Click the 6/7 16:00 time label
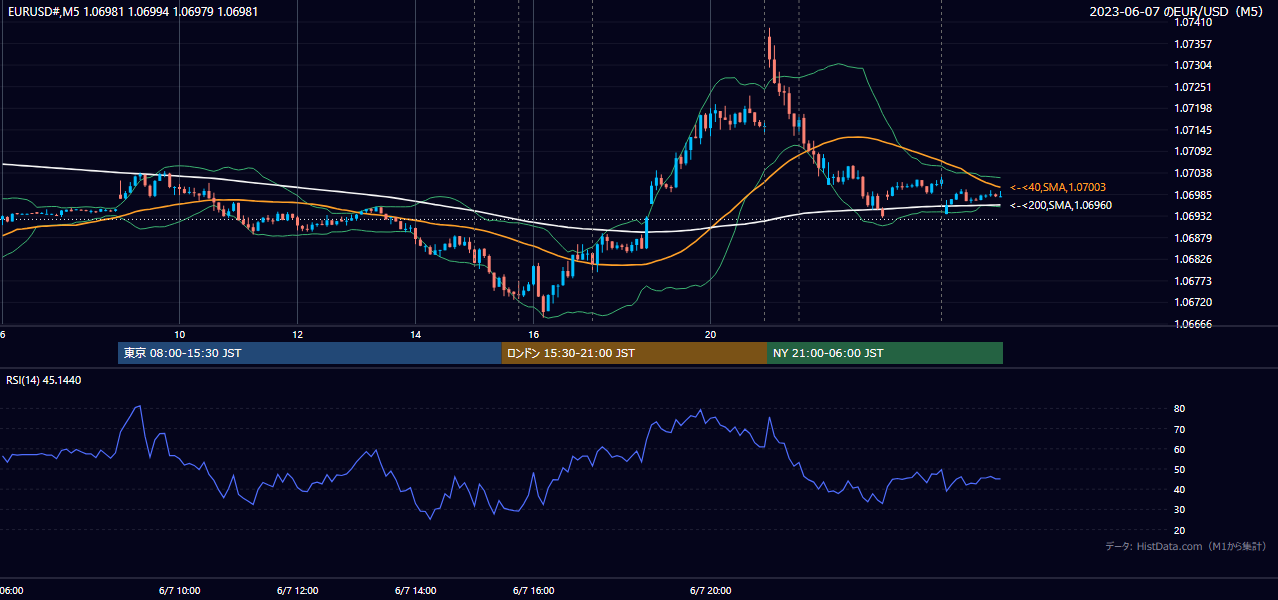The height and width of the screenshot is (600, 1278). (x=534, y=591)
